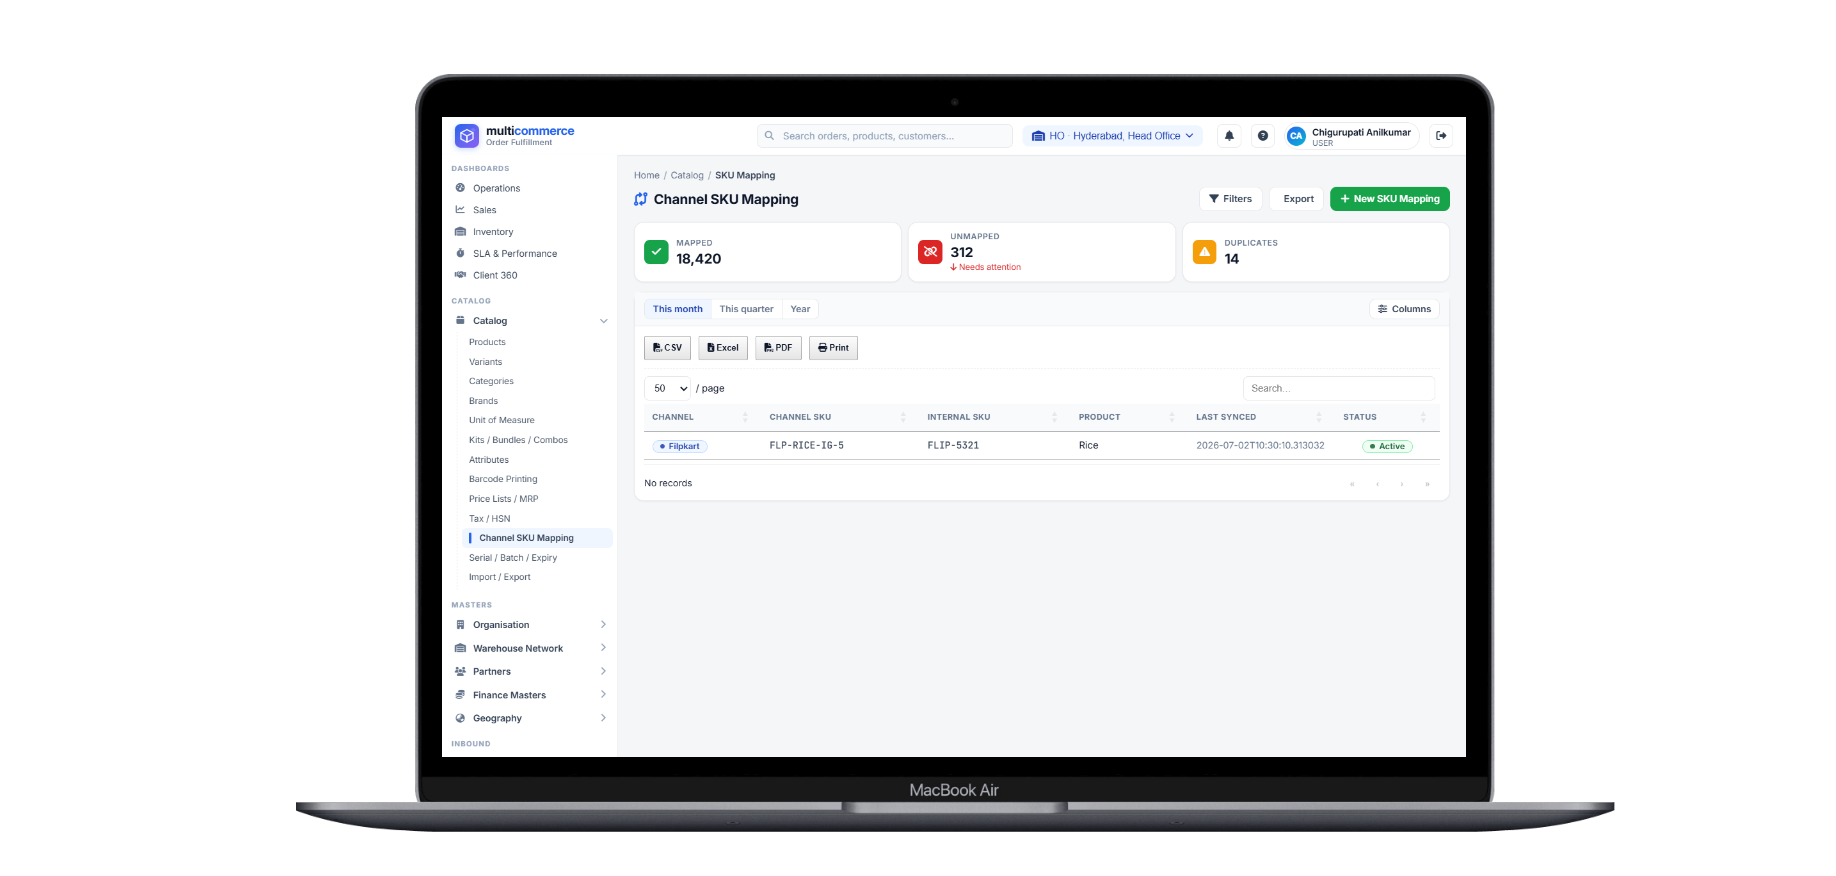Click the Channel SKU Mapping title icon
Viewport: 1836px width, 876px height.
(641, 199)
